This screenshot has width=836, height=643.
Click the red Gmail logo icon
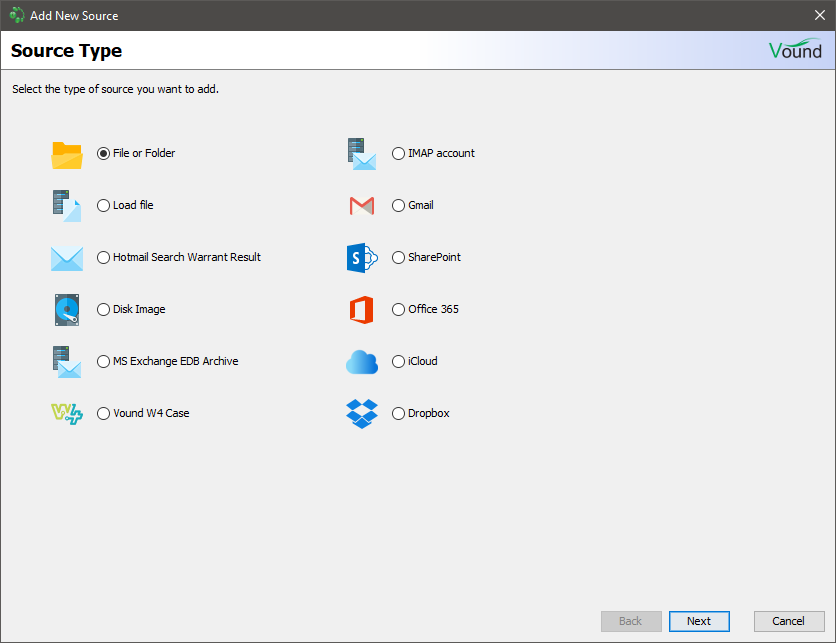click(361, 206)
